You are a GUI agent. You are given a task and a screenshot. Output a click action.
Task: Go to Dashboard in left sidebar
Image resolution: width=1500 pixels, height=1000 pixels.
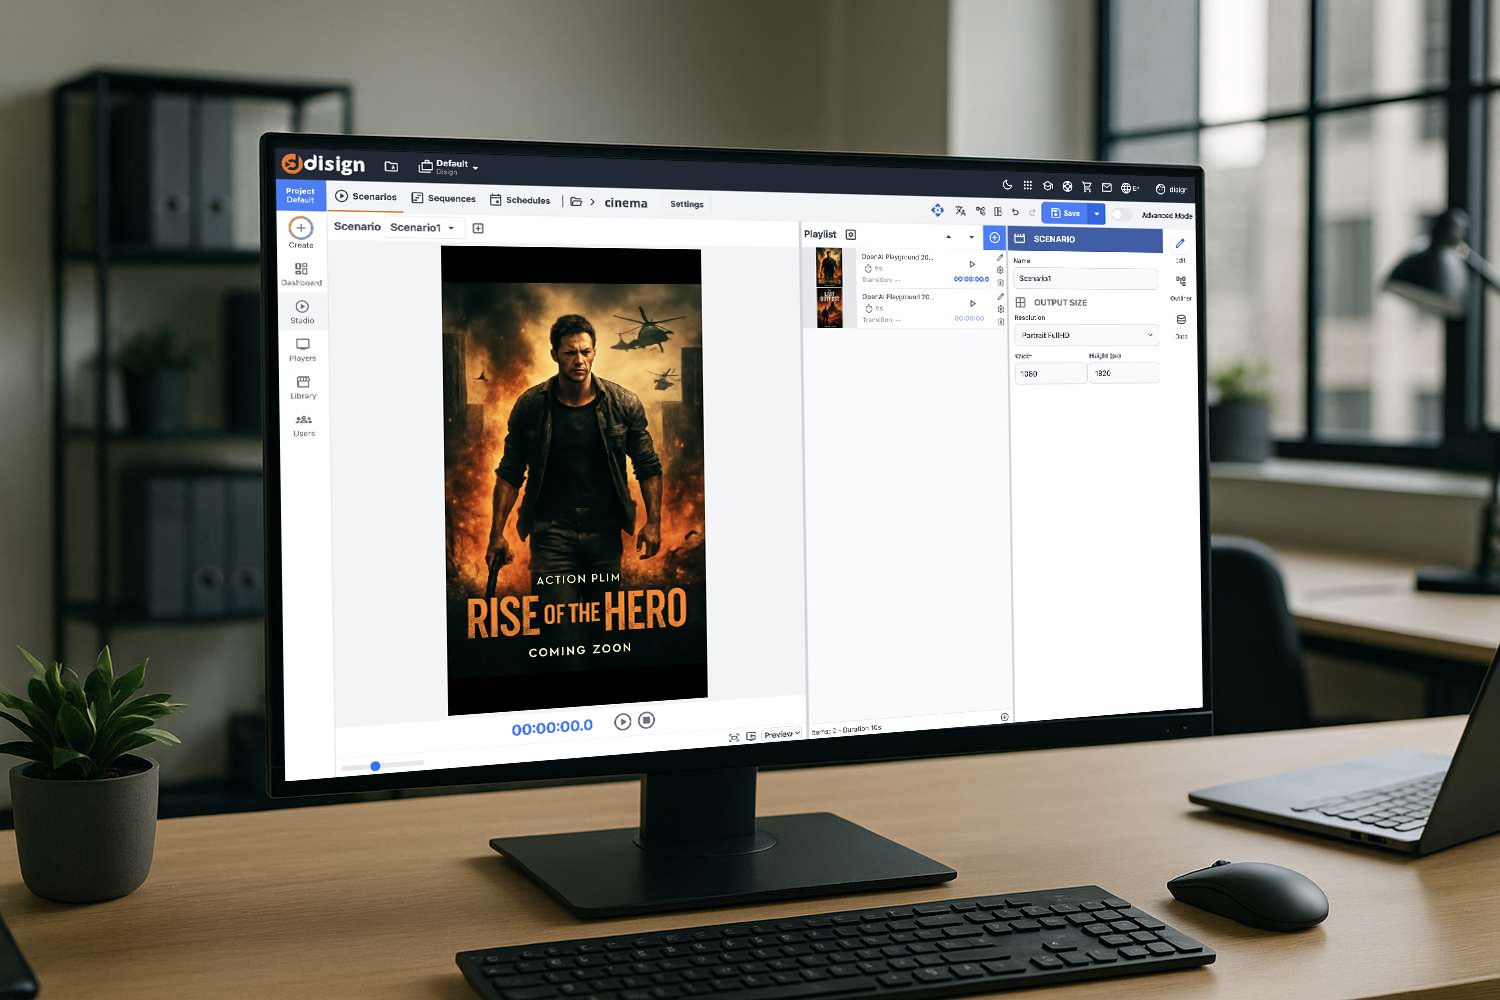[x=302, y=271]
